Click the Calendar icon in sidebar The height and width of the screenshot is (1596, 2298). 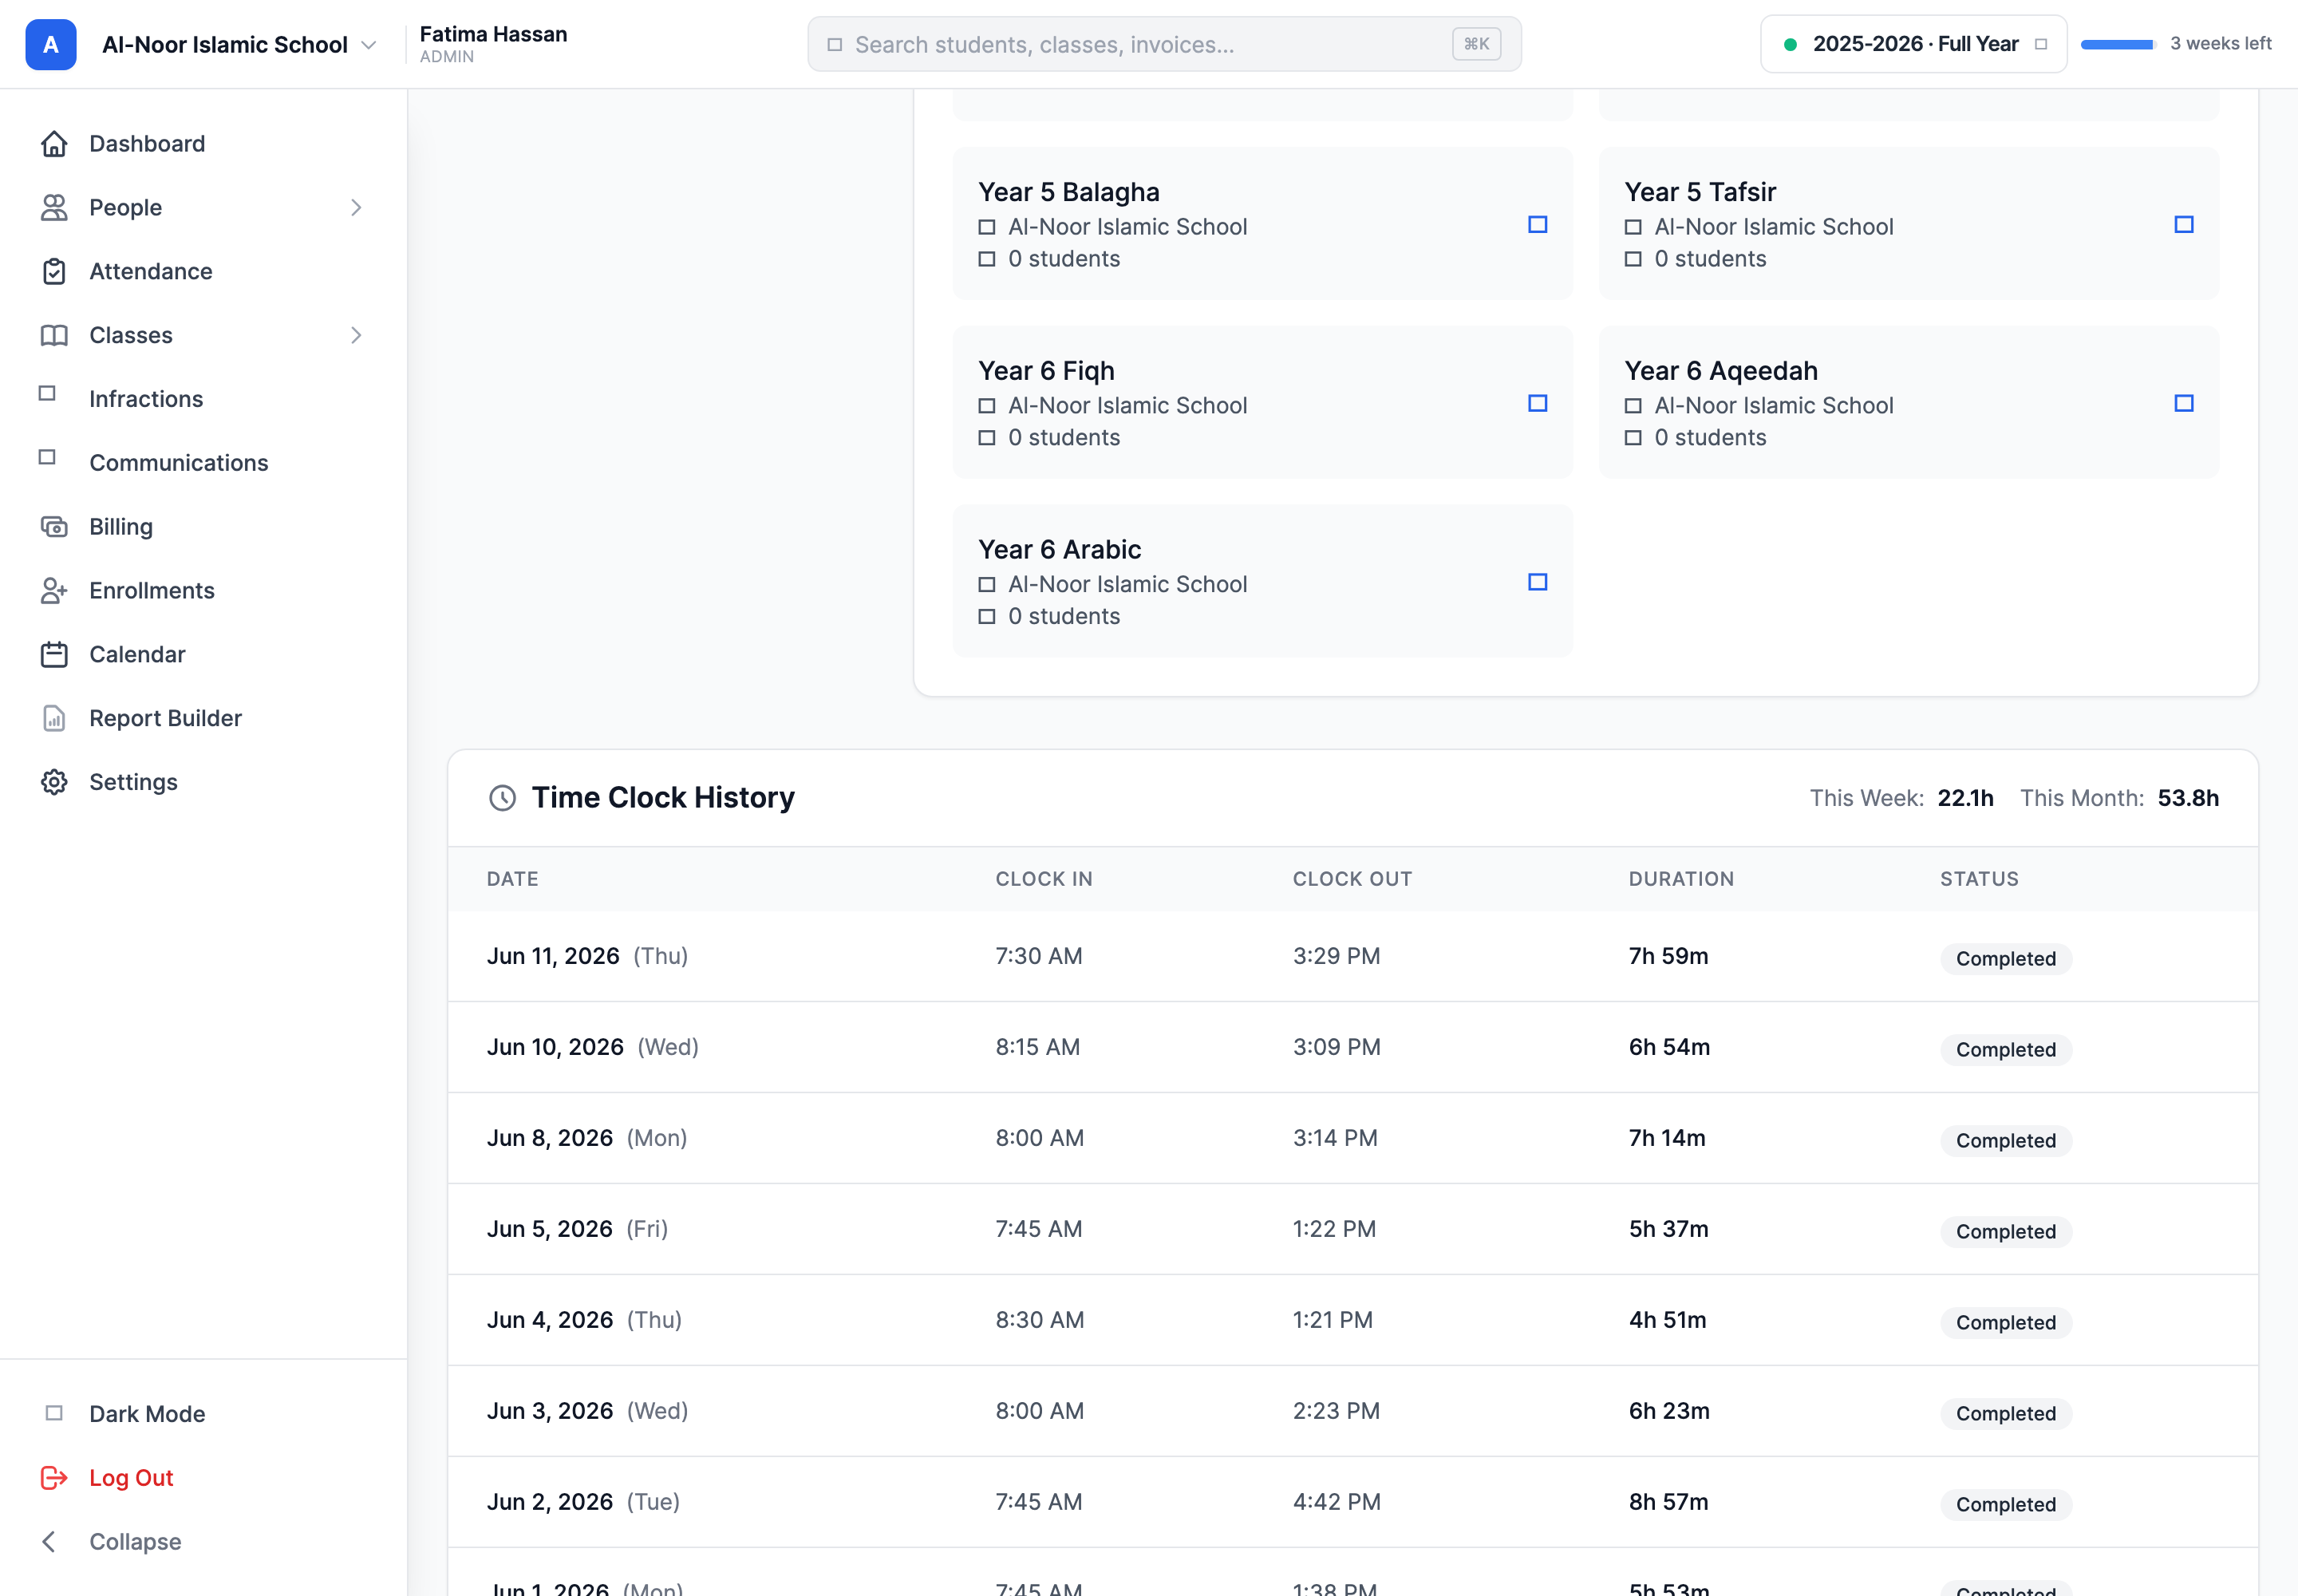[x=54, y=655]
